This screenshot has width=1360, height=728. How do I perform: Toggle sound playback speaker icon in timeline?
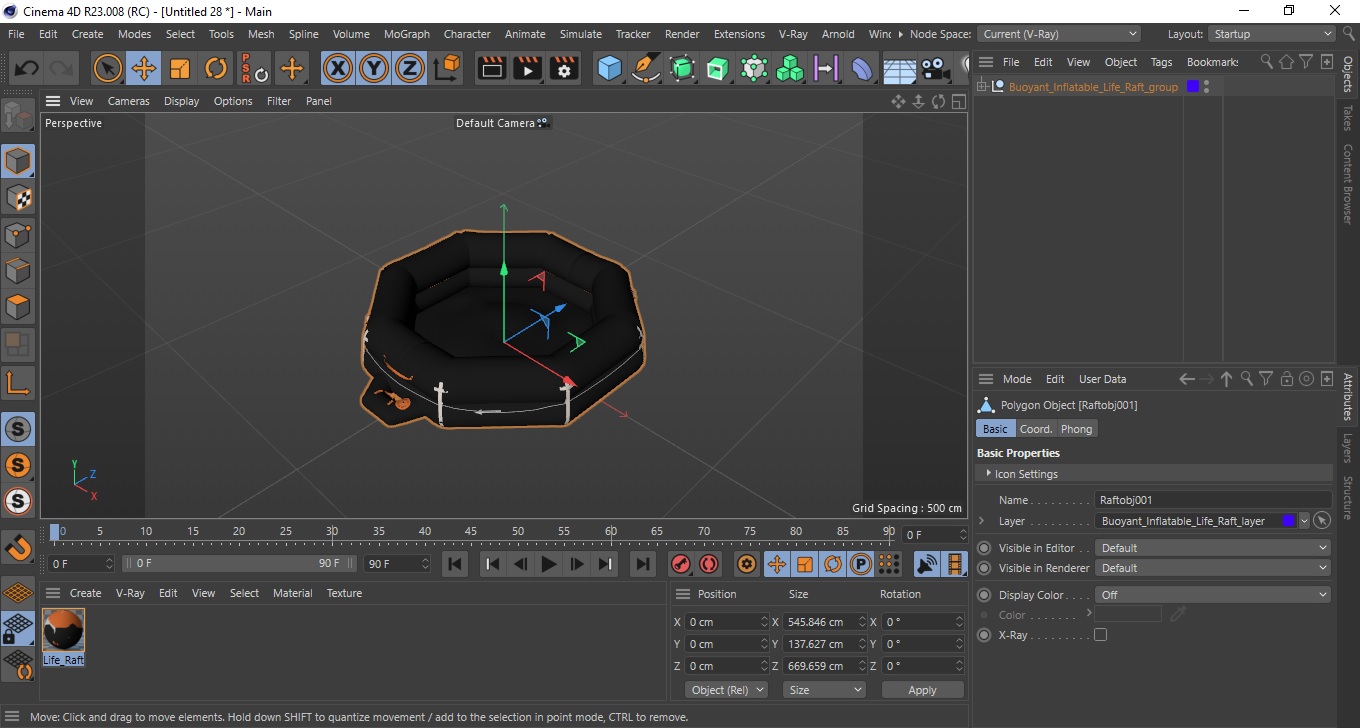[928, 564]
